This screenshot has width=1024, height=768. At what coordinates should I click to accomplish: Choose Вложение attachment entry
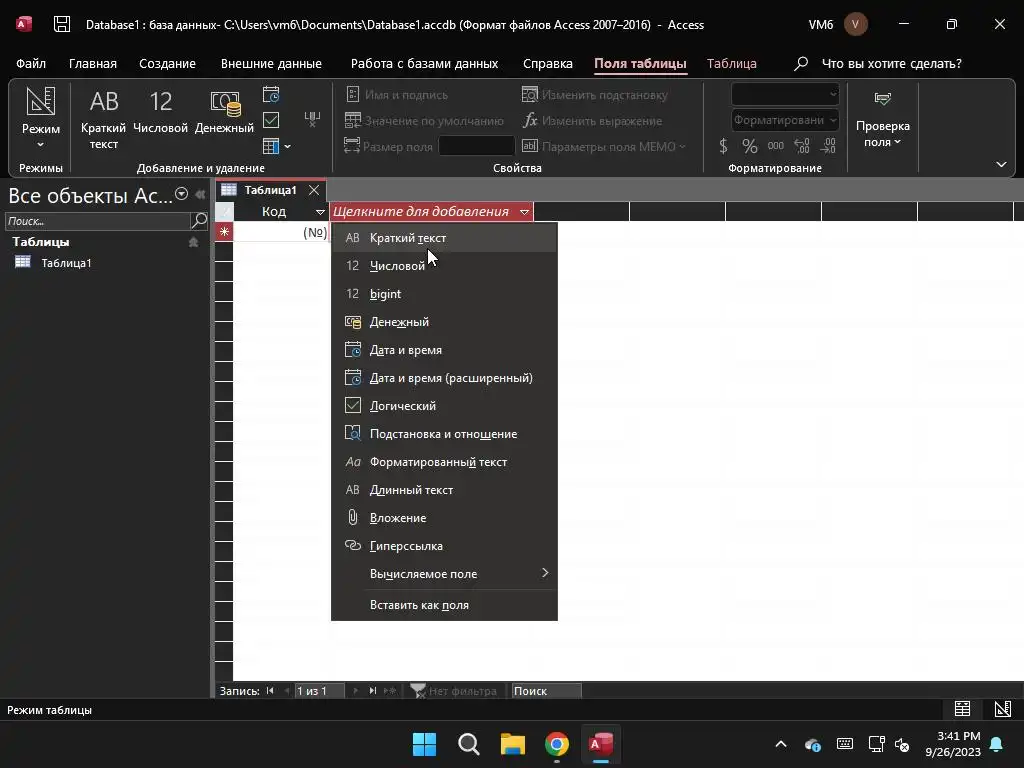pyautogui.click(x=444, y=518)
